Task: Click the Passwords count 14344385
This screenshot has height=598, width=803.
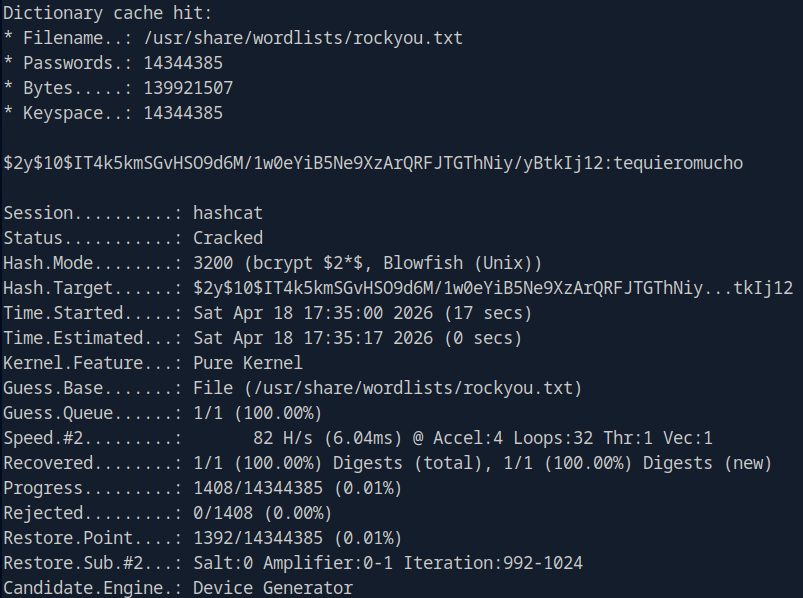Action: pyautogui.click(x=183, y=63)
